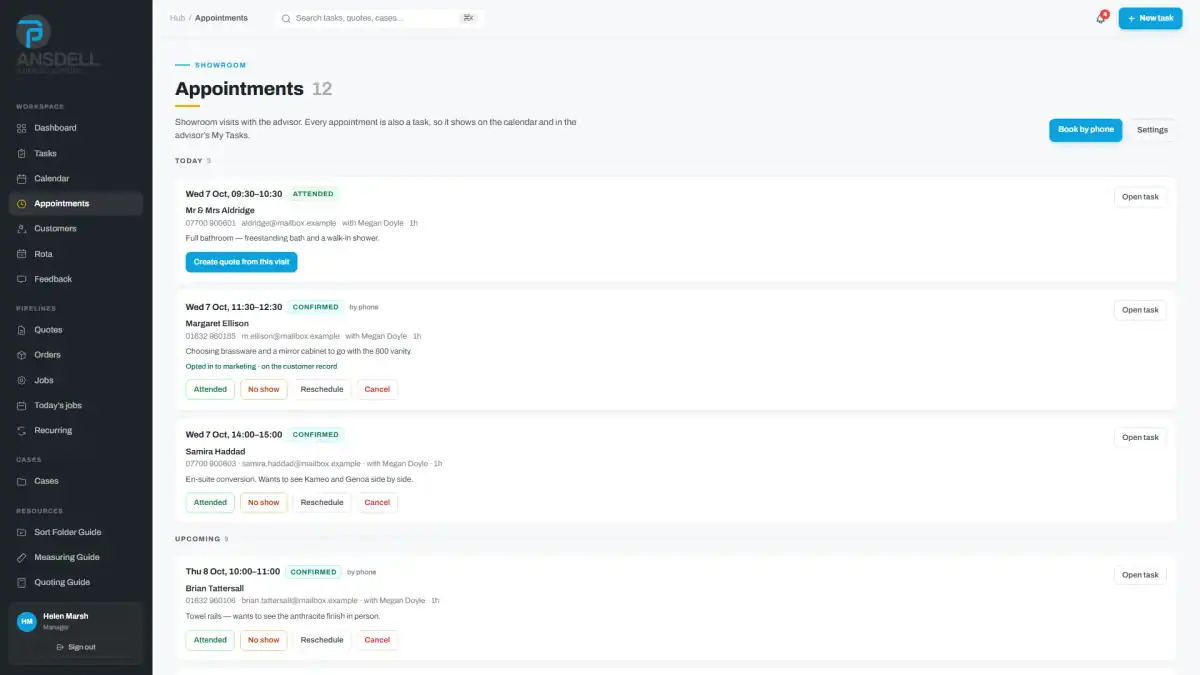
Task: Select the Quotes document icon
Action: tap(22, 330)
